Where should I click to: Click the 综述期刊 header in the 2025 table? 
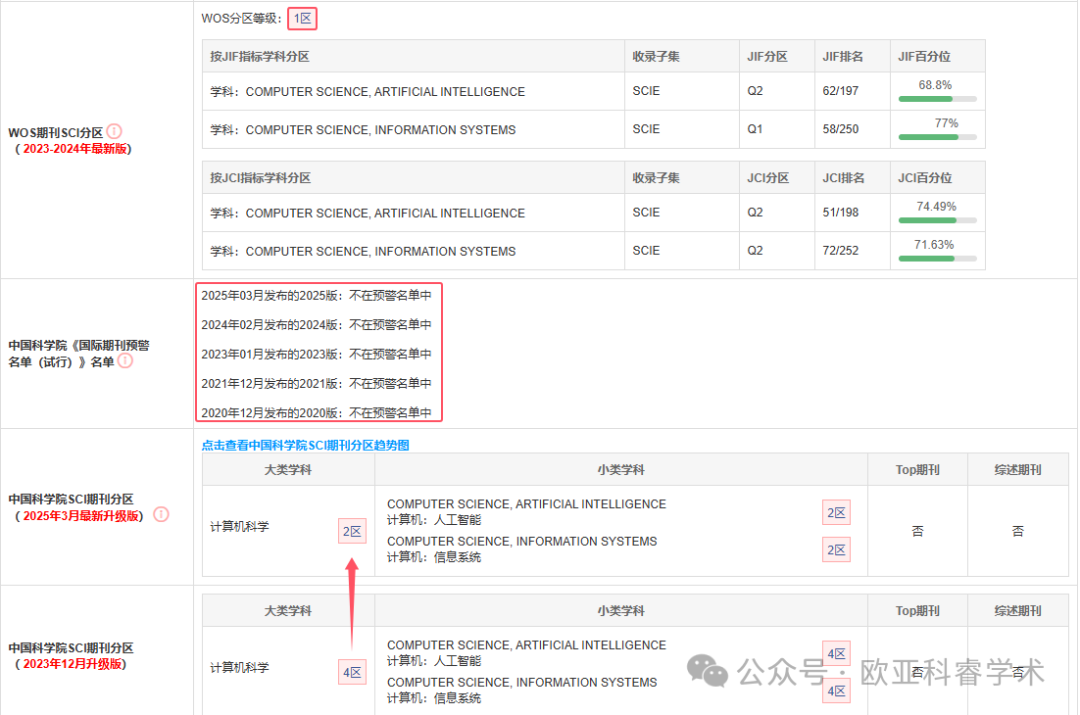tap(1017, 470)
